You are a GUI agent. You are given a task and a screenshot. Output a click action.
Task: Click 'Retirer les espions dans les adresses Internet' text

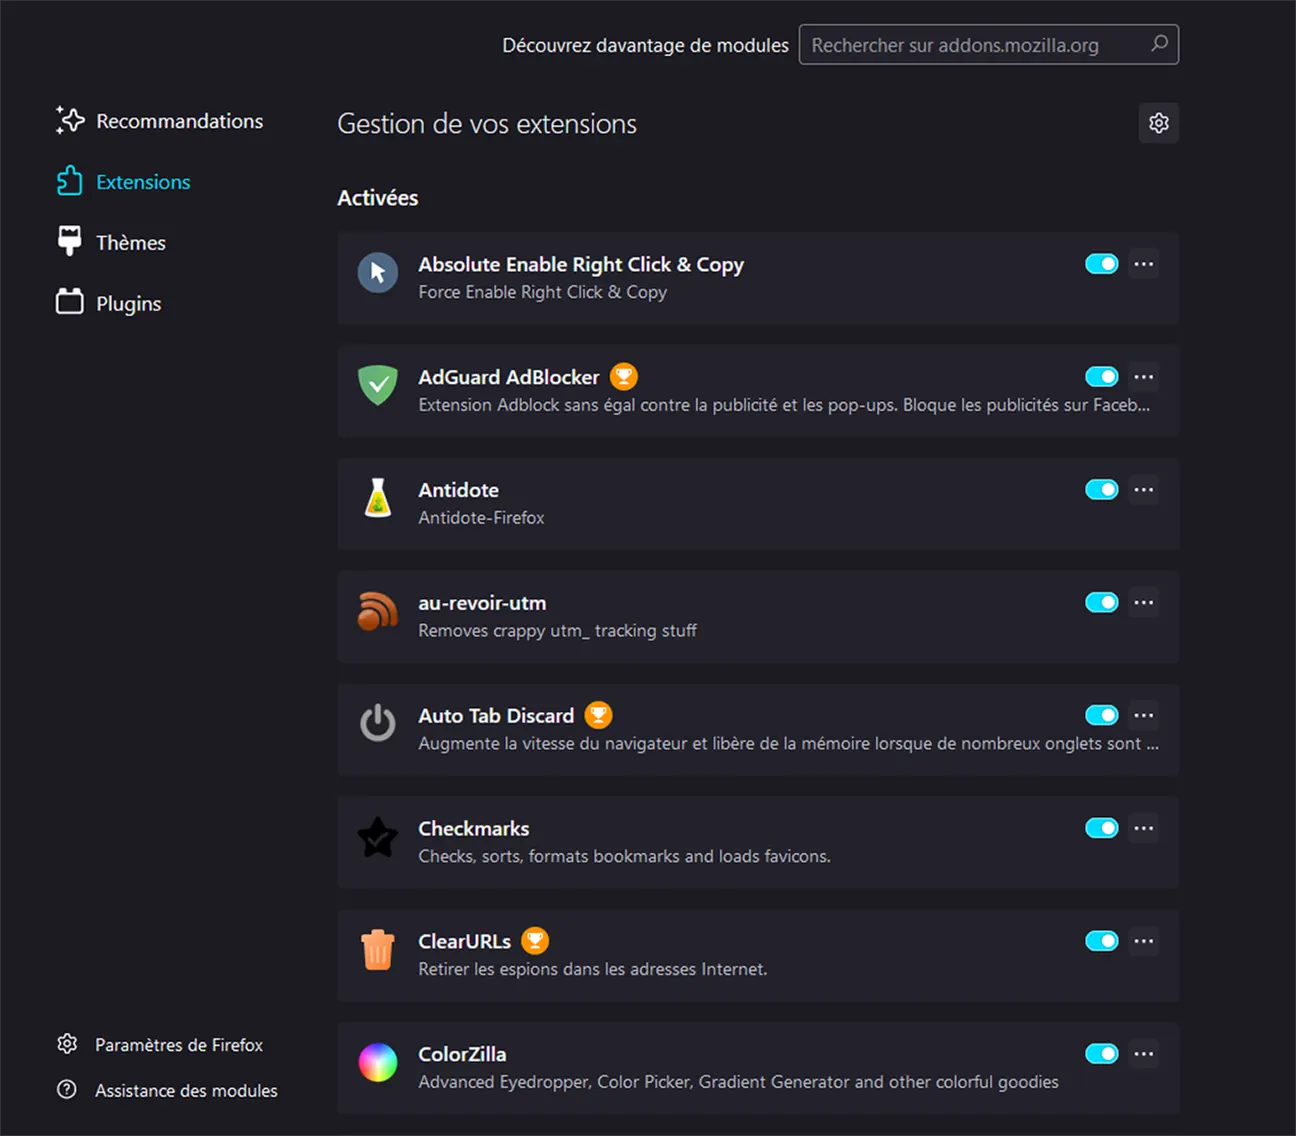point(593,969)
